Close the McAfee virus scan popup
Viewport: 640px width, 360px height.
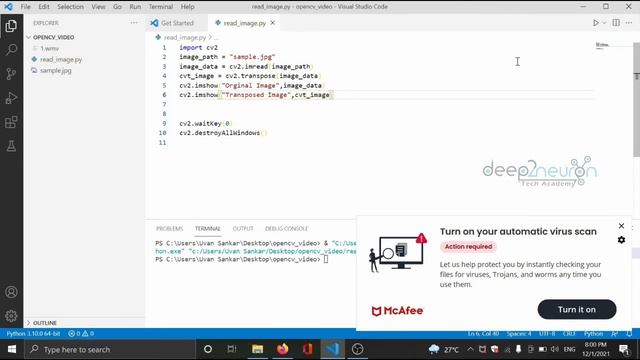[x=621, y=226]
